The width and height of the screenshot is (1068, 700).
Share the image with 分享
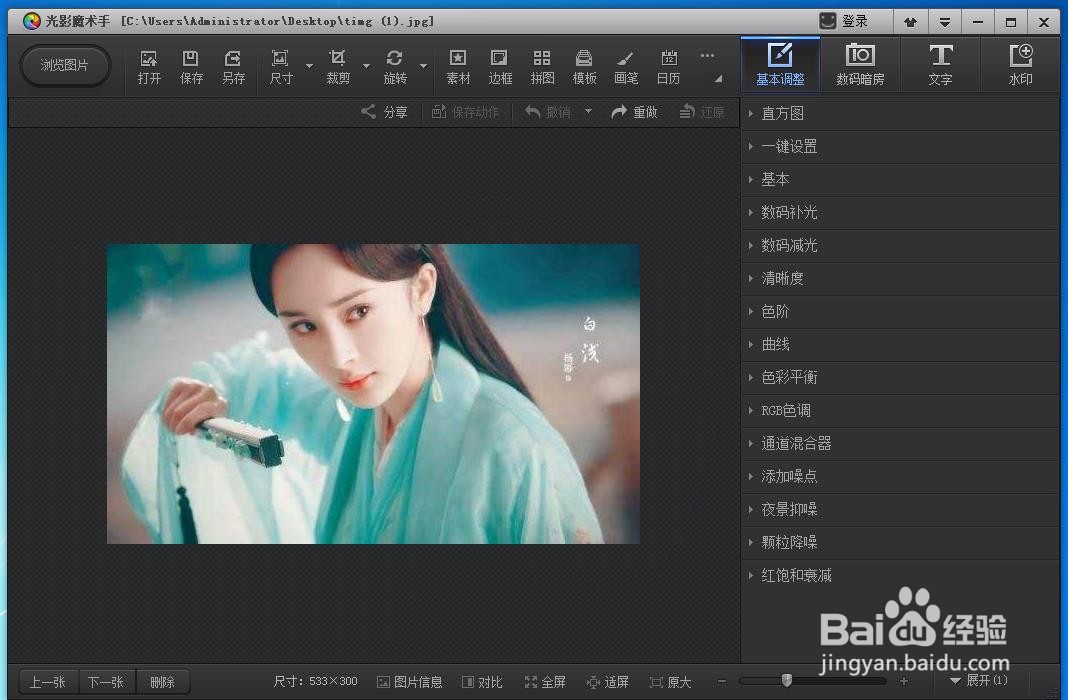click(384, 112)
